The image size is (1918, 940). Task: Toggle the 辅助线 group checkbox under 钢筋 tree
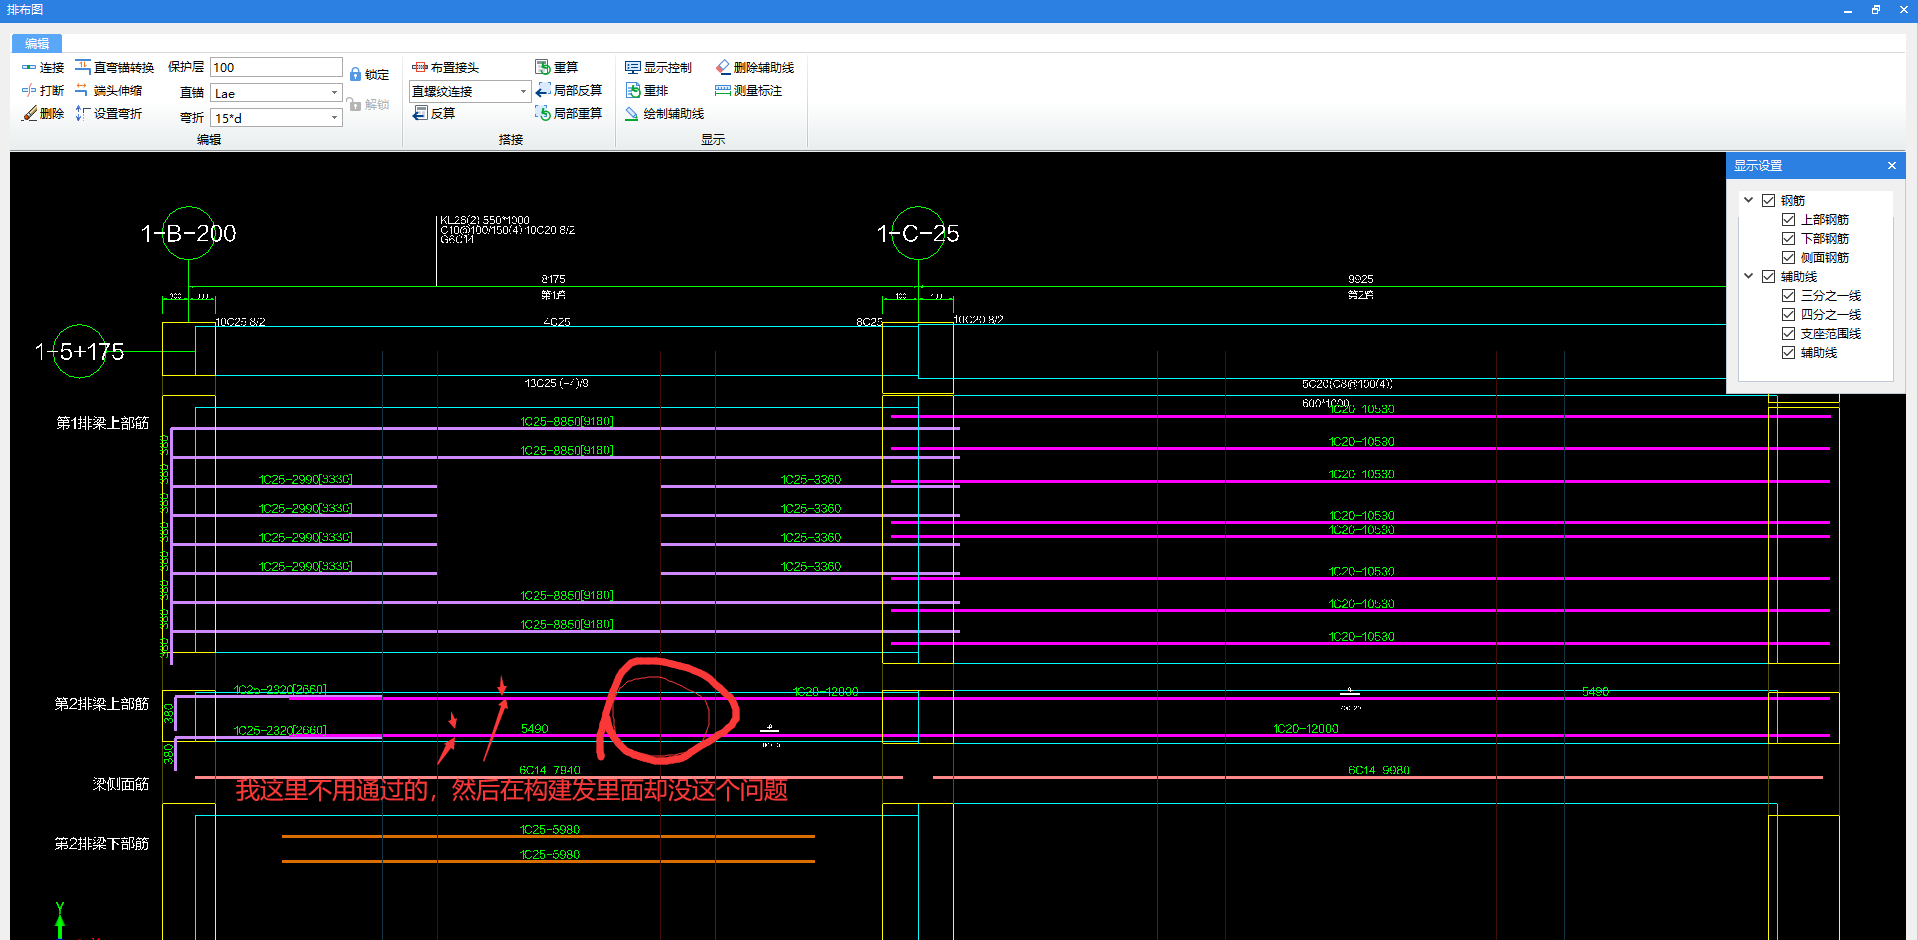pos(1768,276)
